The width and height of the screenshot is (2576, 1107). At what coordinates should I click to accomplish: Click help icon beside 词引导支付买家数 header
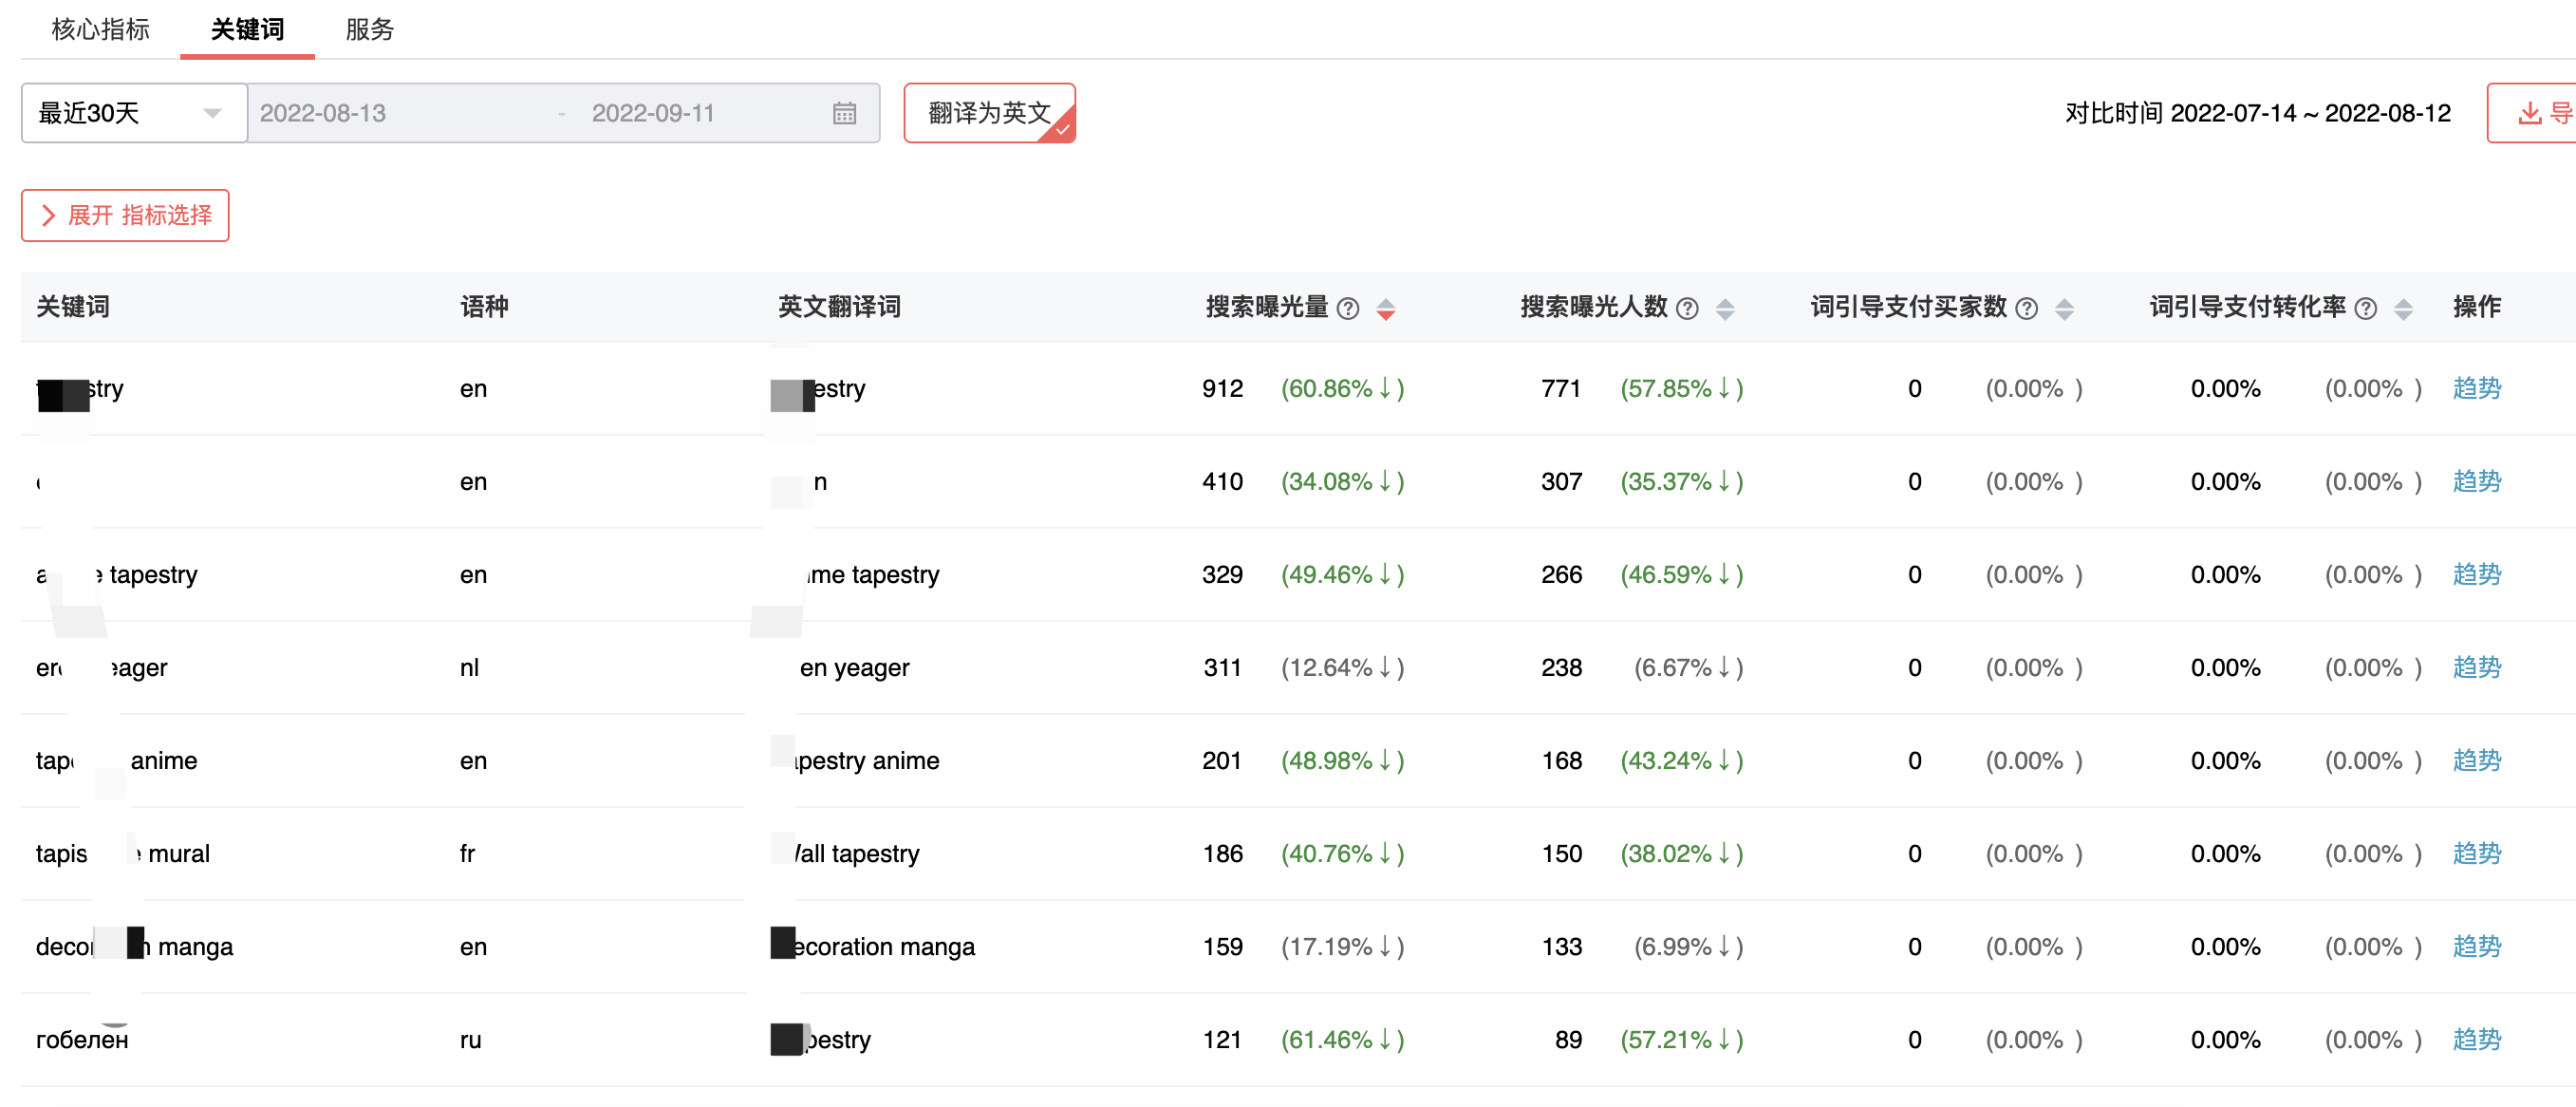(x=2026, y=308)
